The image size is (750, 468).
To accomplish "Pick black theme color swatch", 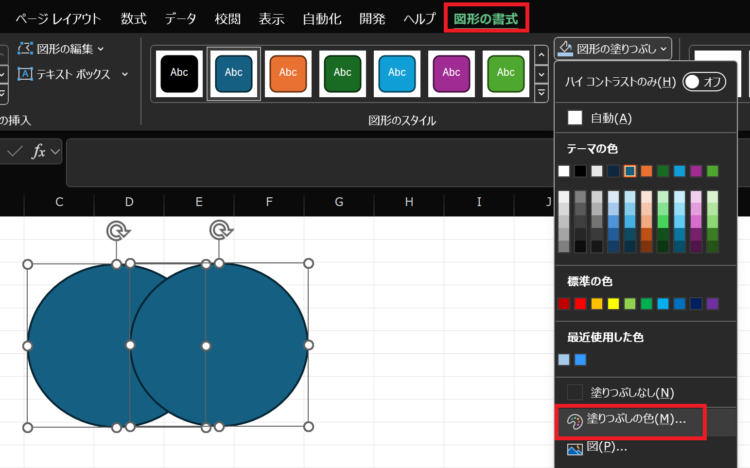I will pos(580,171).
